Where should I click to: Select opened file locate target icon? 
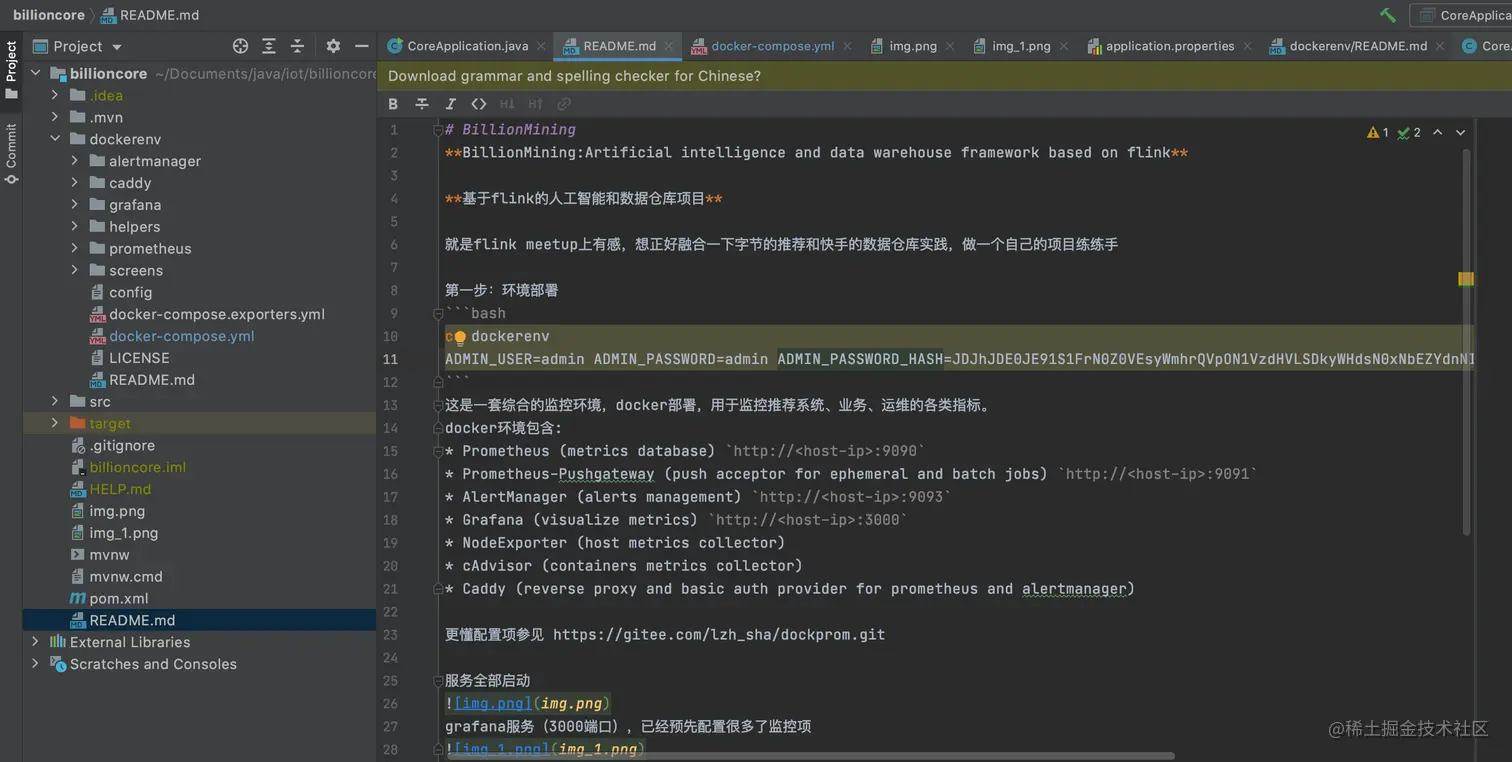(240, 46)
